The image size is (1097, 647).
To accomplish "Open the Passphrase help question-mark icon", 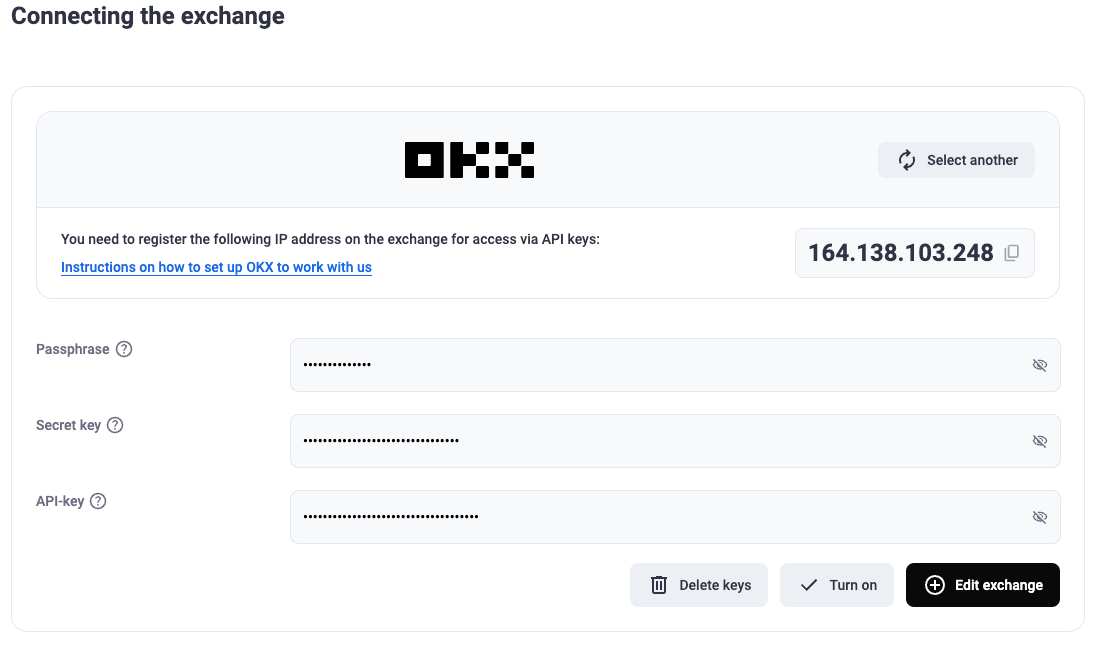I will click(124, 349).
